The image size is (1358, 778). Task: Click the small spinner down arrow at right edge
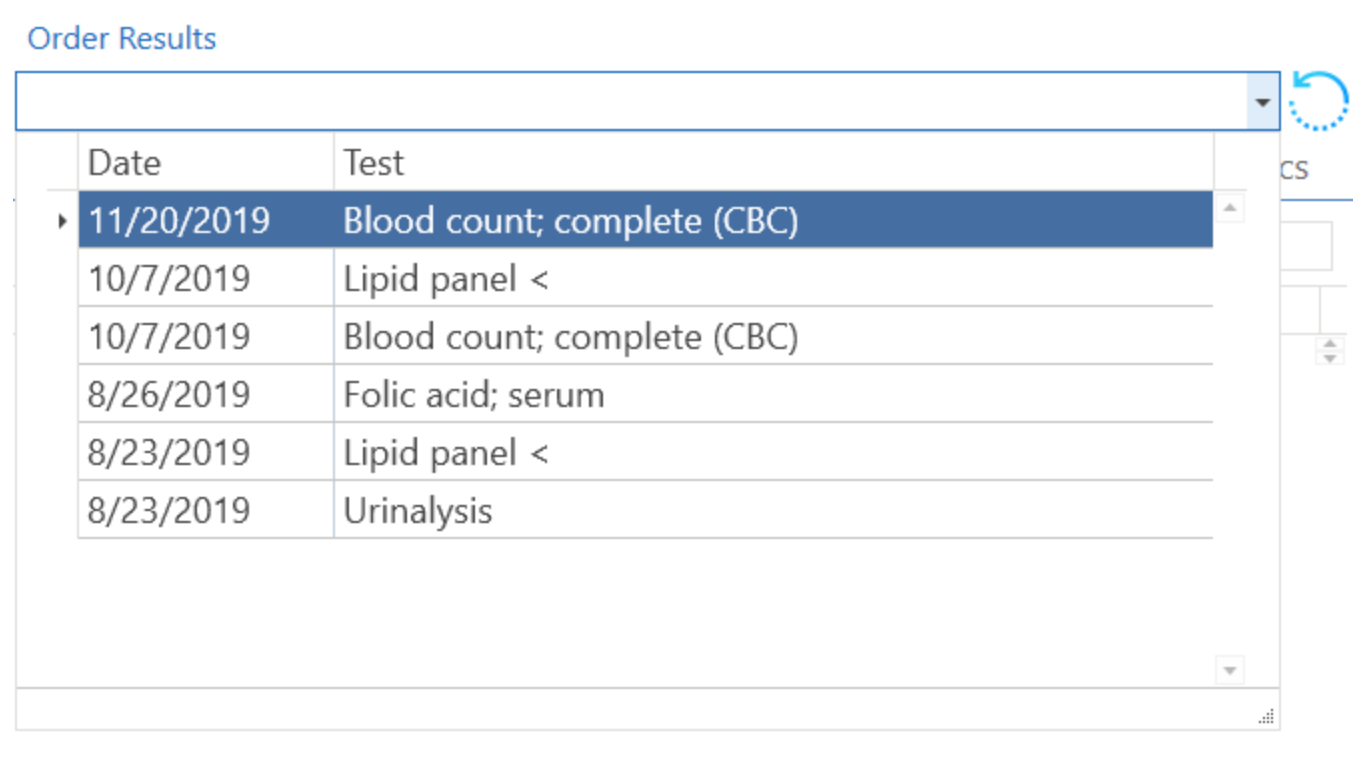(1330, 357)
